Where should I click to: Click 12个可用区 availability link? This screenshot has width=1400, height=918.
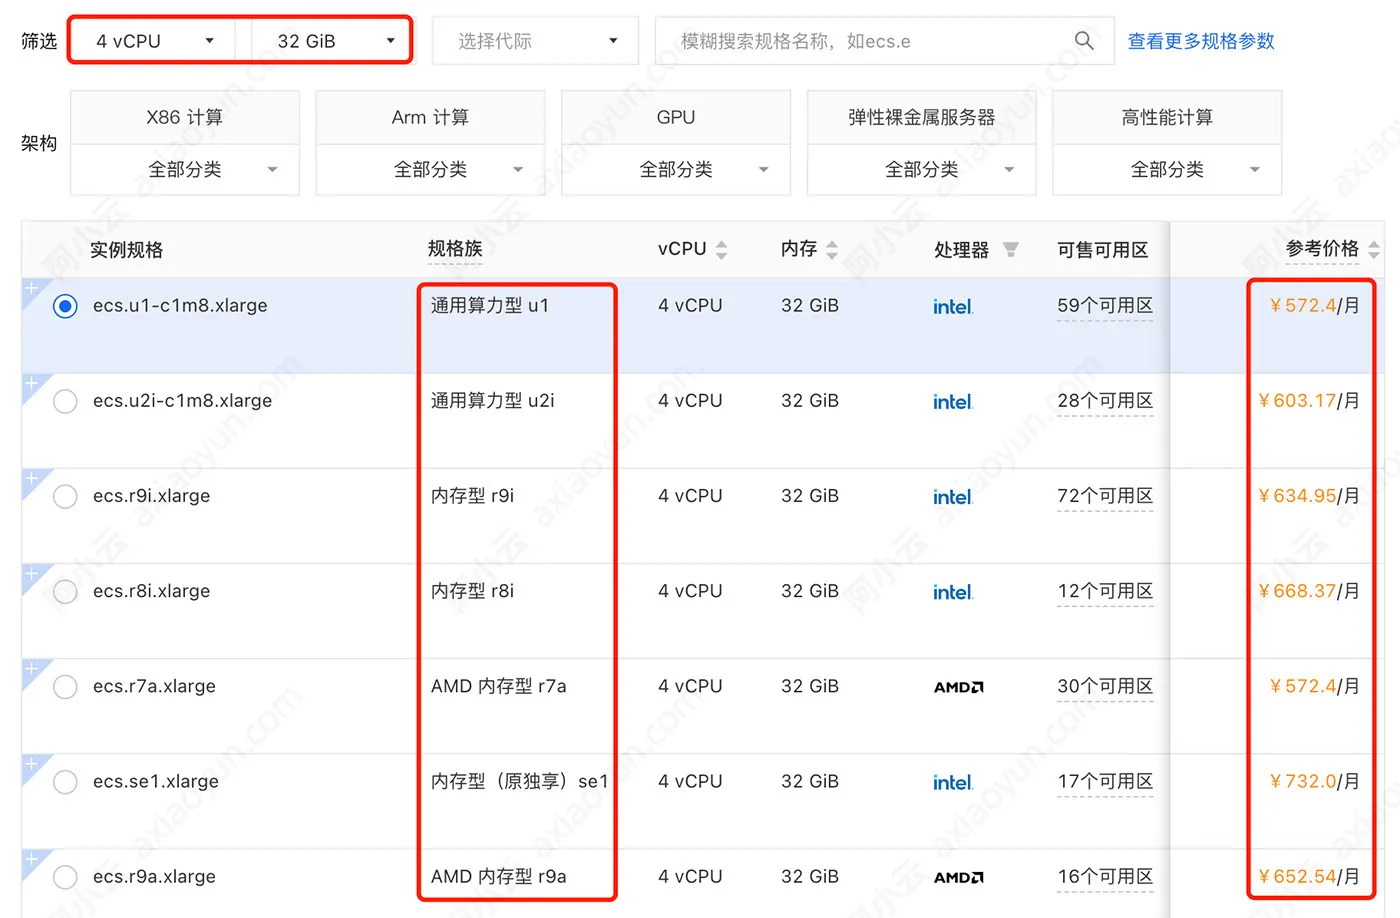(x=1105, y=591)
